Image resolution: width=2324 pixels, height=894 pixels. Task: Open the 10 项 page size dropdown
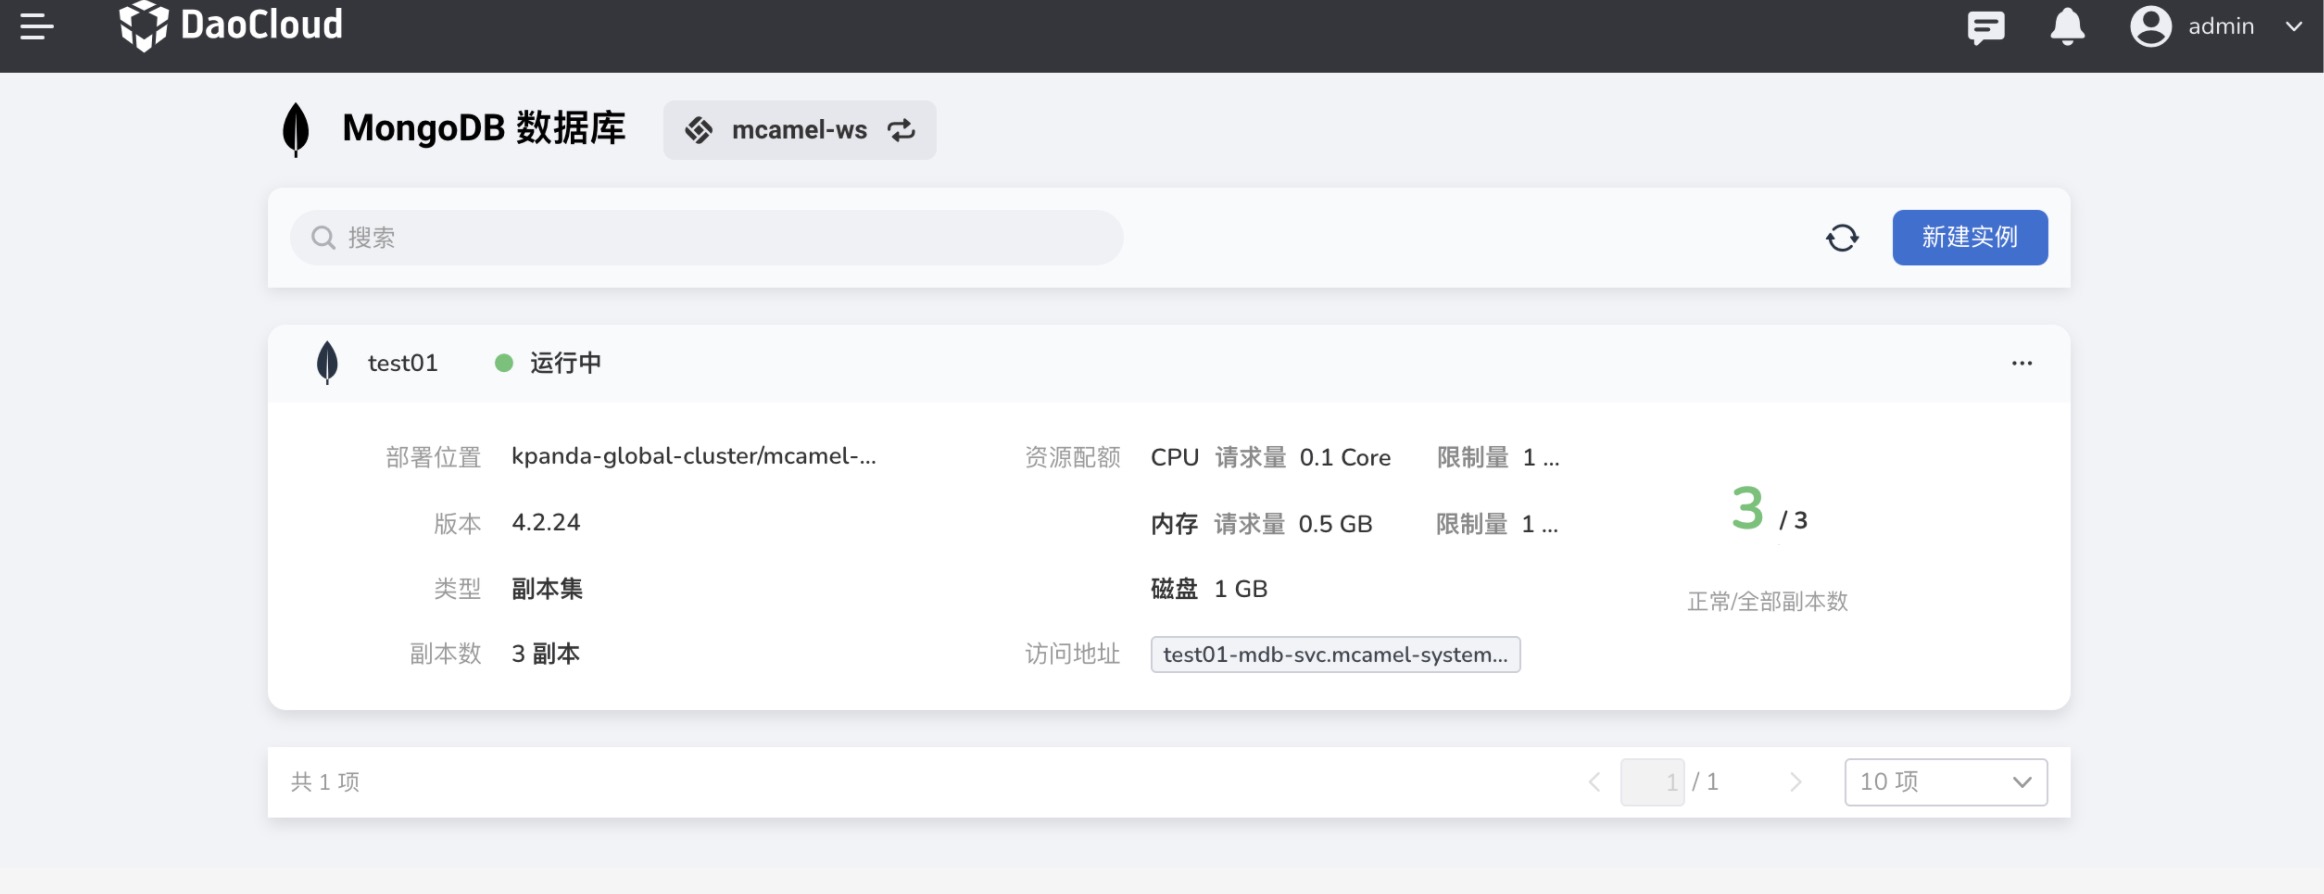[1946, 782]
